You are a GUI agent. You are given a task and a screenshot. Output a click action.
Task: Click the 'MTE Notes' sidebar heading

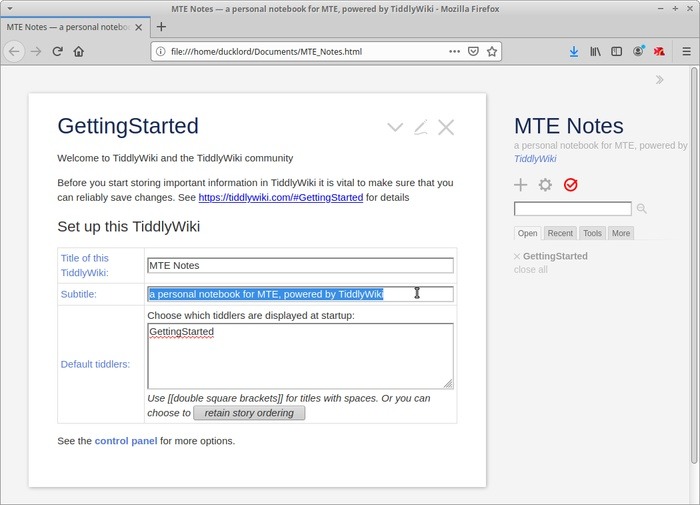coord(568,126)
